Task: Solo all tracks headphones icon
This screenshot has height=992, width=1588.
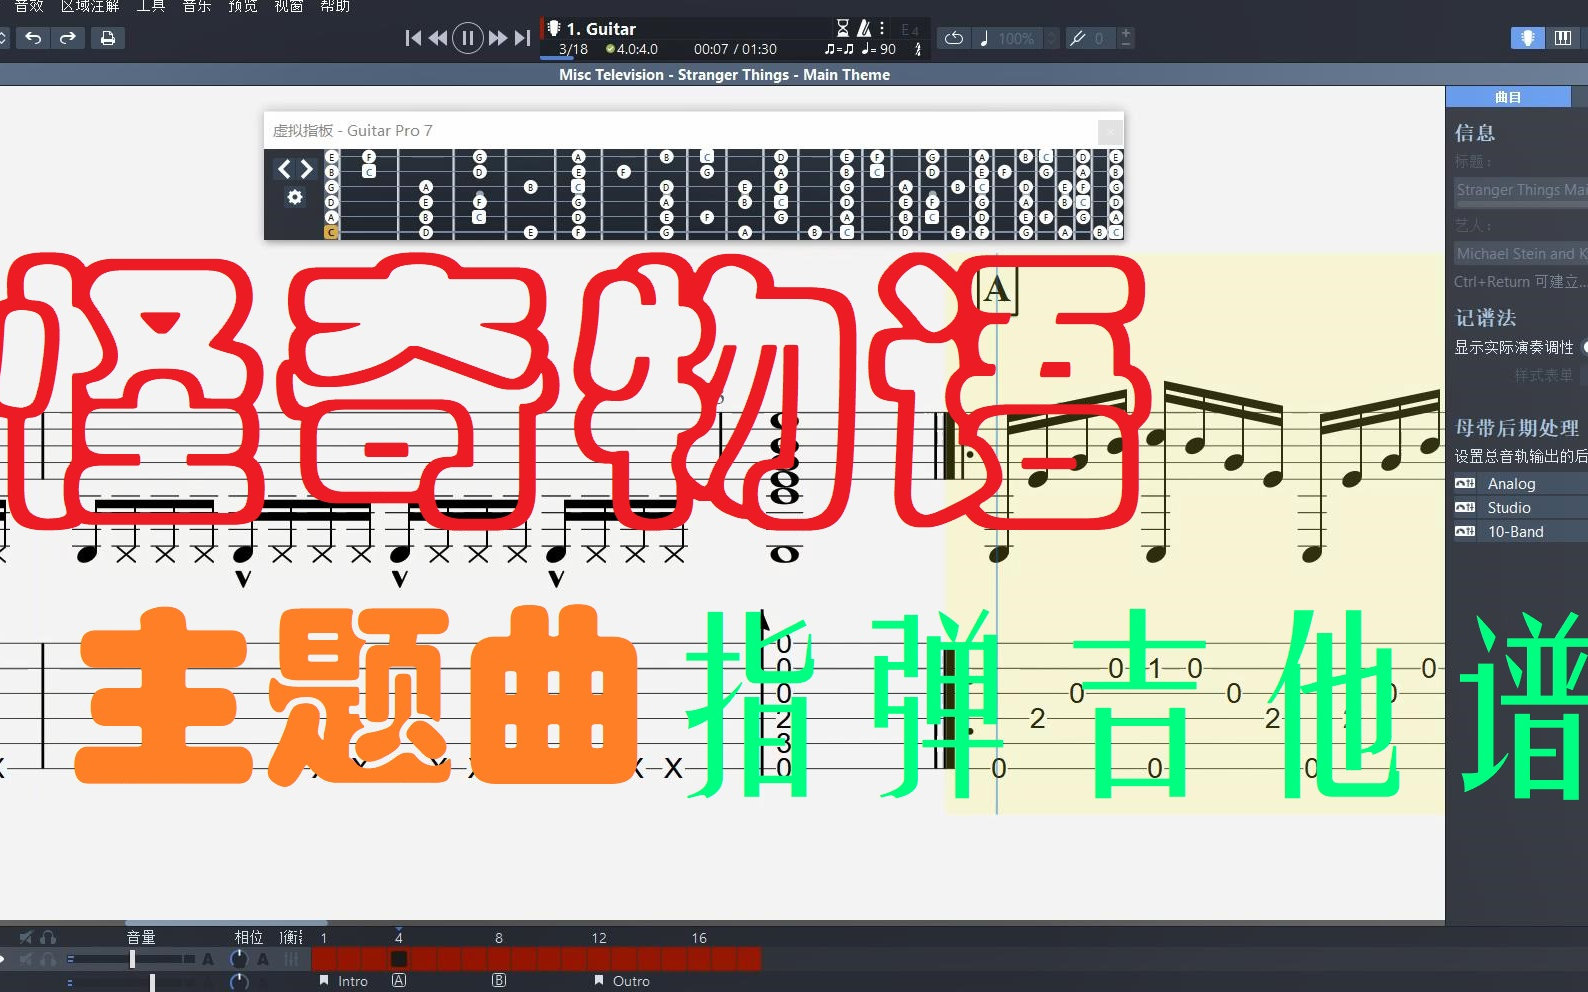Action: click(x=48, y=937)
